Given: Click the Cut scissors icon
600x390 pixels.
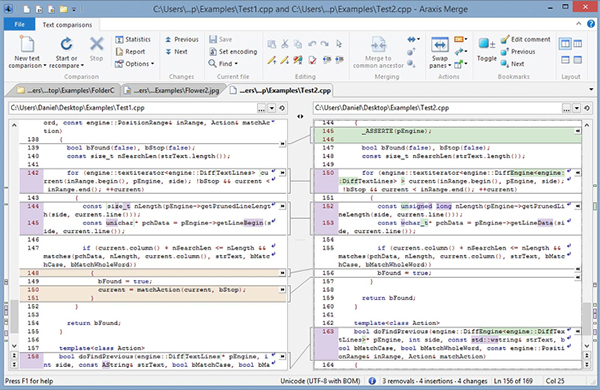Looking at the screenshot, I should coord(285,44).
